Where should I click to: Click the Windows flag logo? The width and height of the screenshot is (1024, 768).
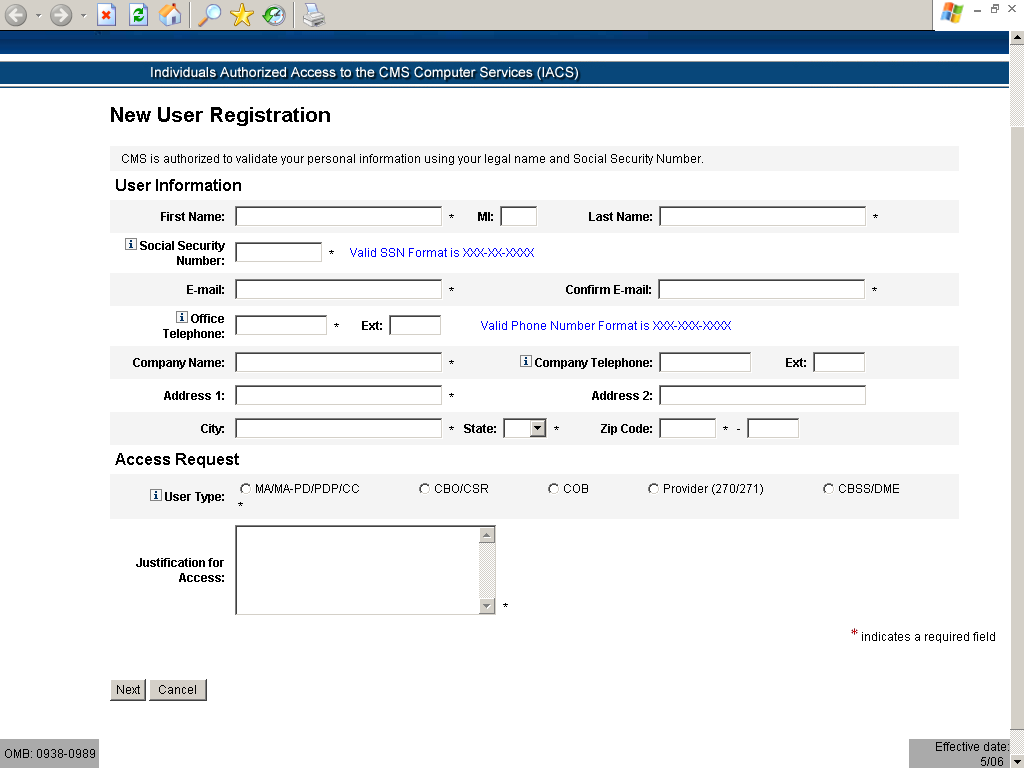(952, 13)
